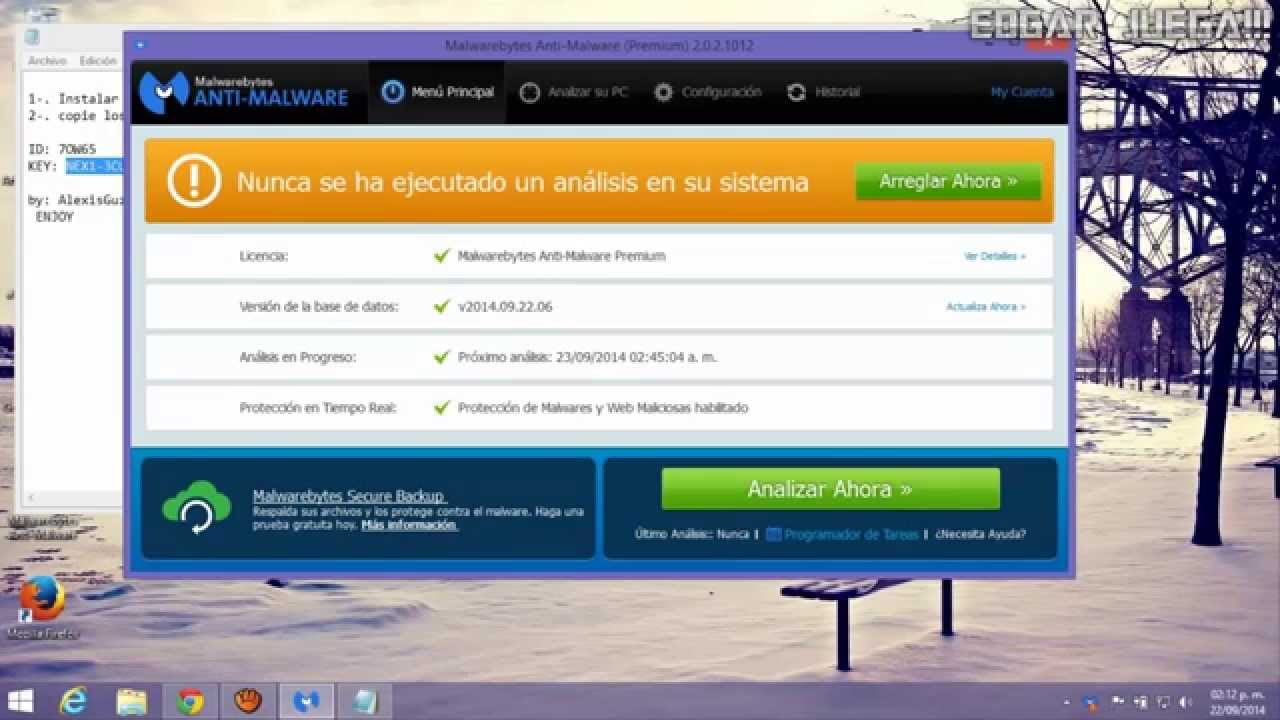The width and height of the screenshot is (1280, 720).
Task: Click 'Protección de Malwares y Web Maliciosas habilitado' text
Action: (x=603, y=408)
